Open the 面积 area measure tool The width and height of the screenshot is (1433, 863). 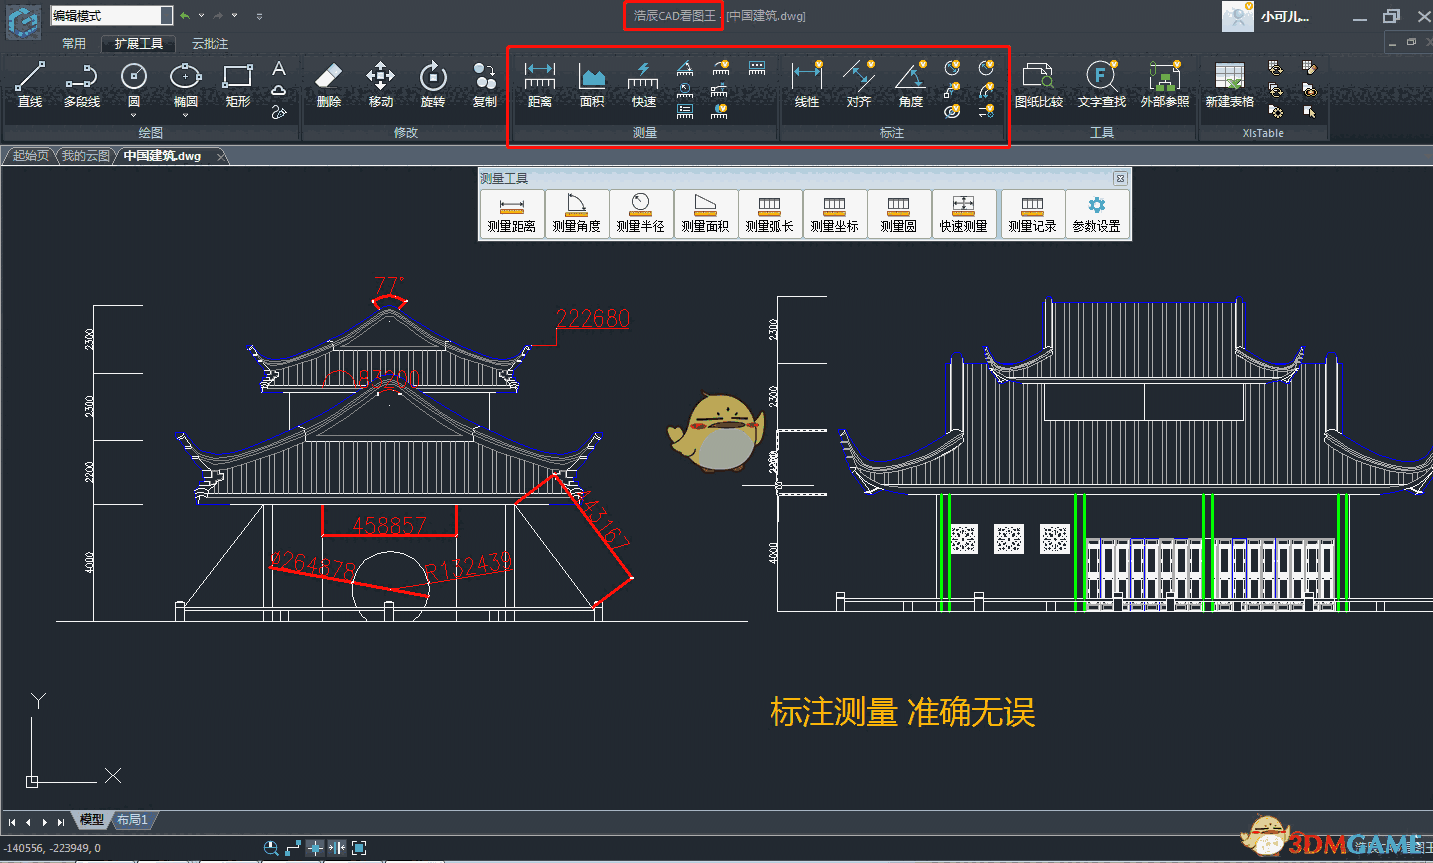592,85
